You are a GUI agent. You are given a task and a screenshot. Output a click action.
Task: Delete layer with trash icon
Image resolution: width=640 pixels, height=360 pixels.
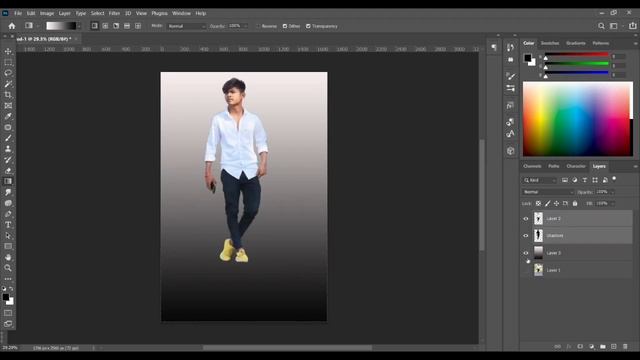click(625, 347)
